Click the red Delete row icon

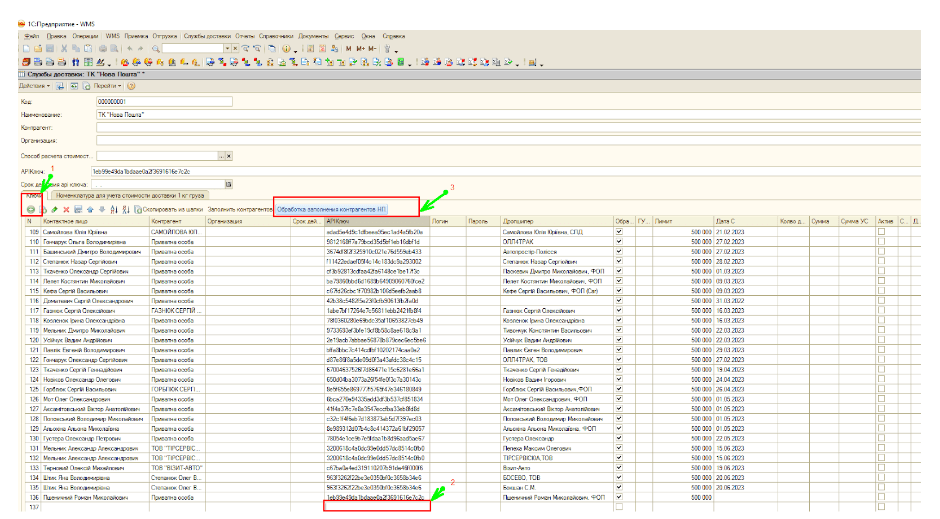pyautogui.click(x=66, y=209)
